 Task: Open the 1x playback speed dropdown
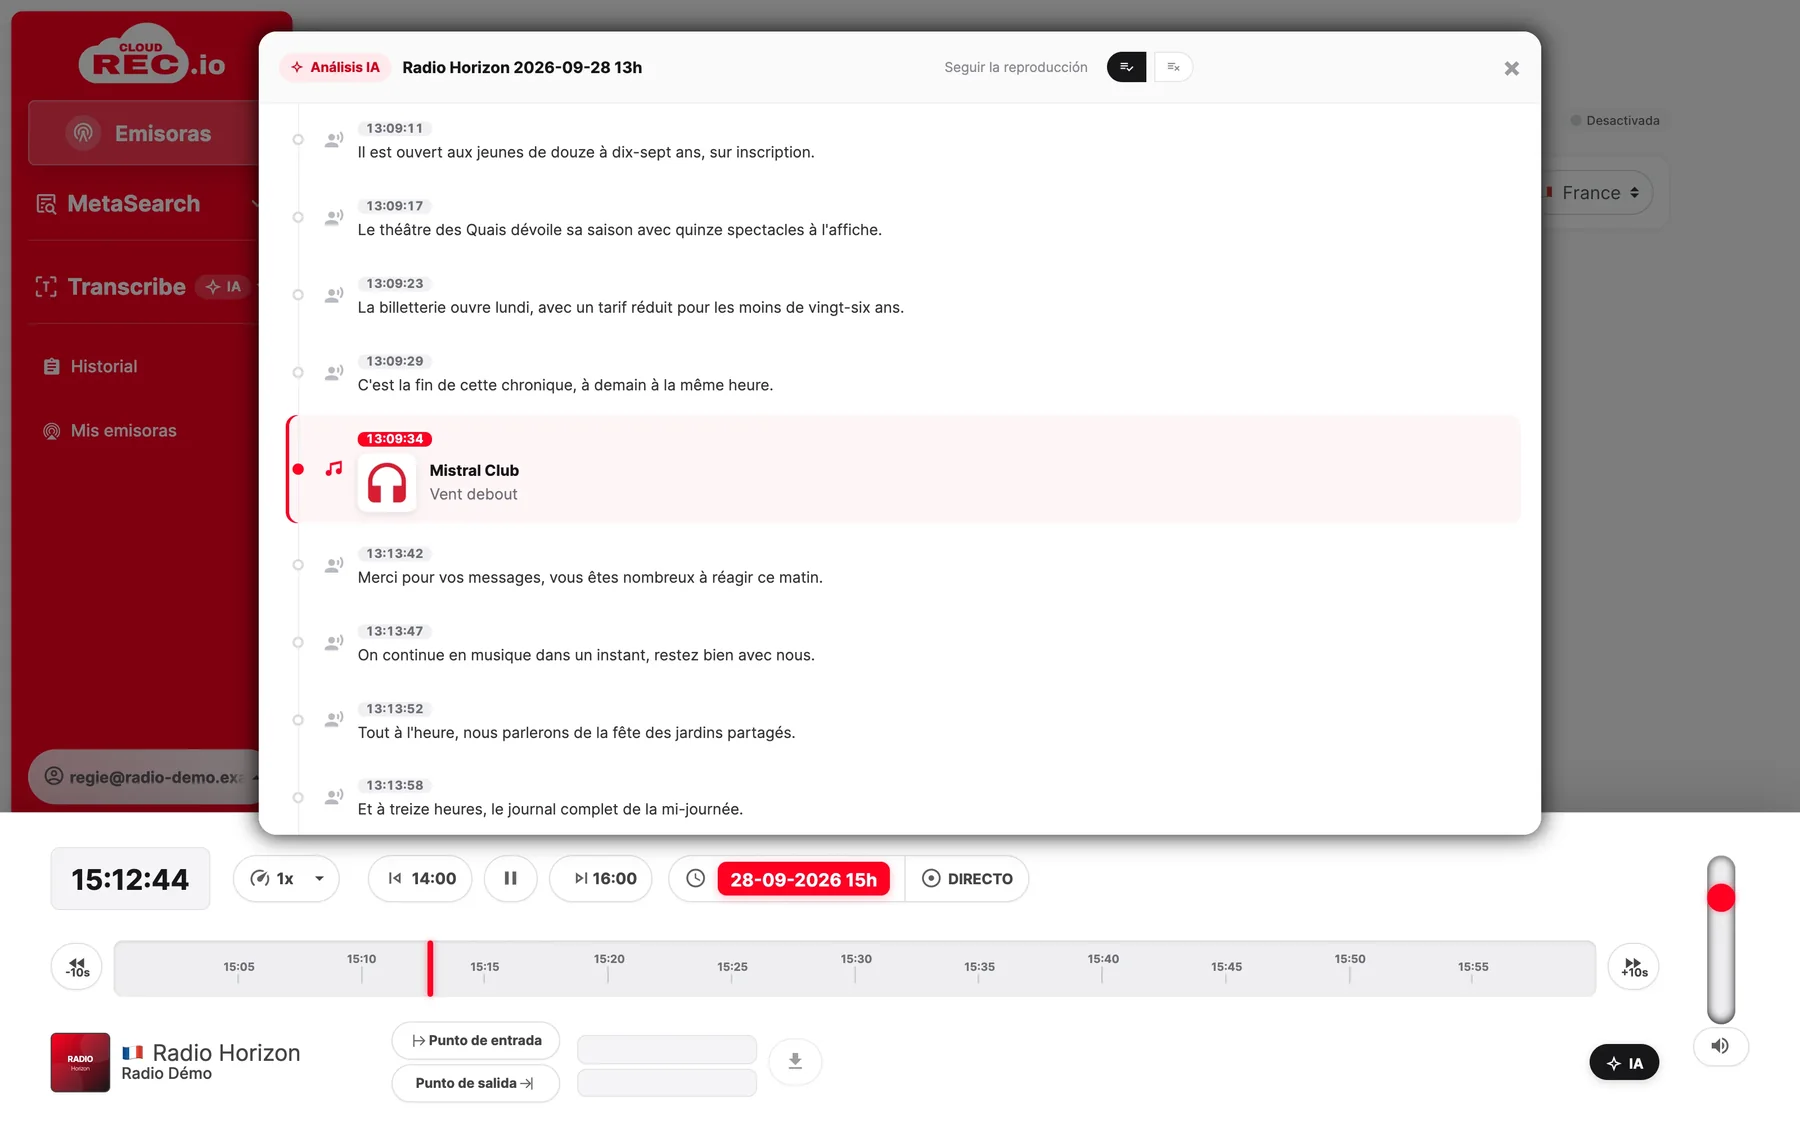tap(286, 879)
